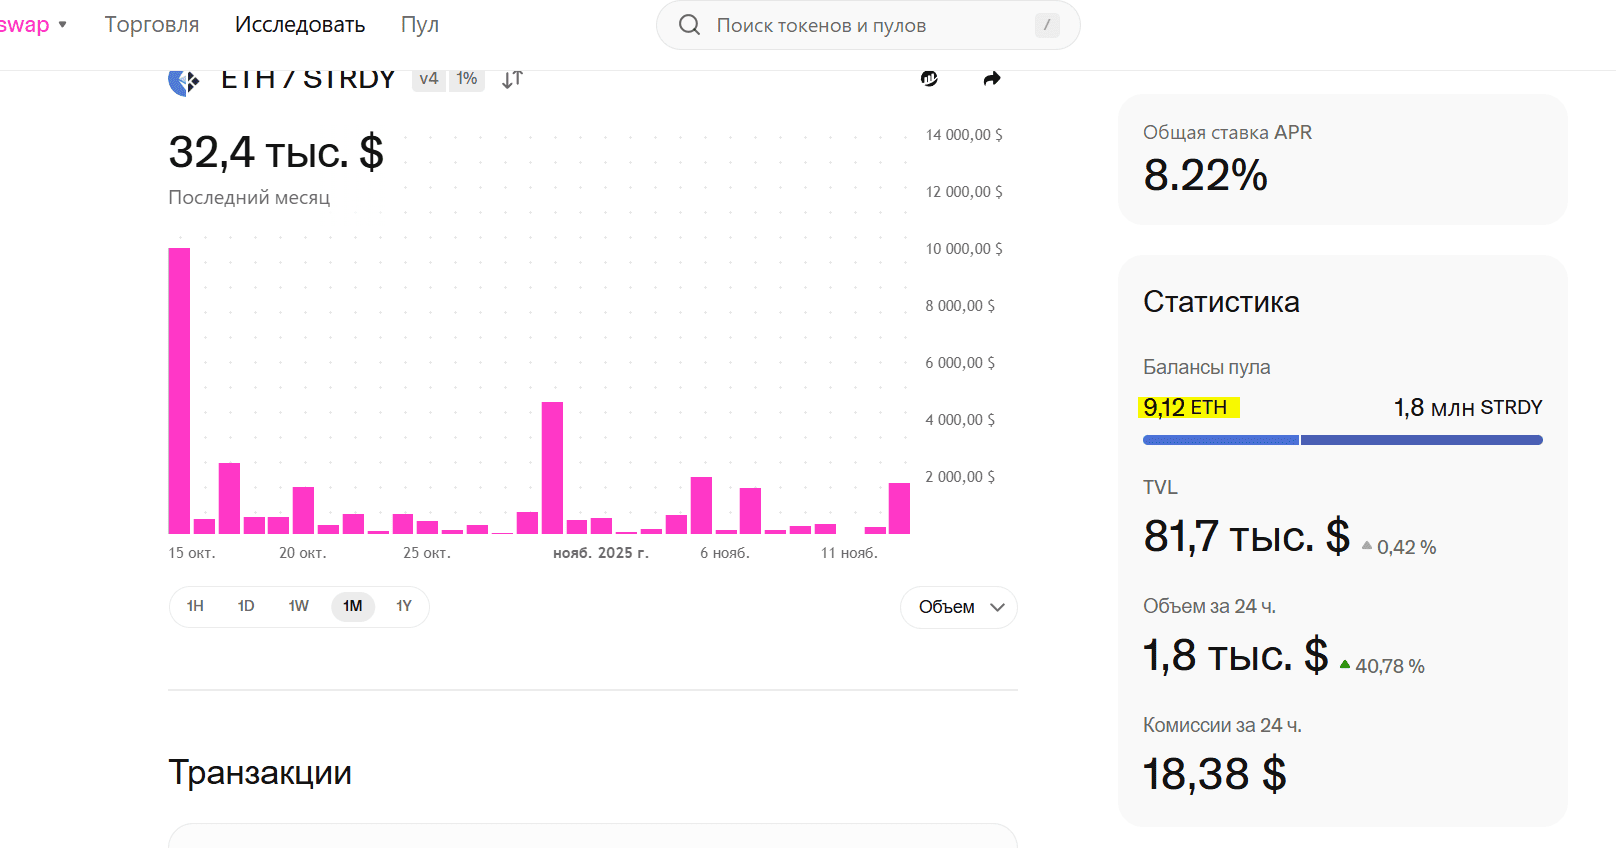
Task: Select the 1H time range
Action: [x=195, y=606]
